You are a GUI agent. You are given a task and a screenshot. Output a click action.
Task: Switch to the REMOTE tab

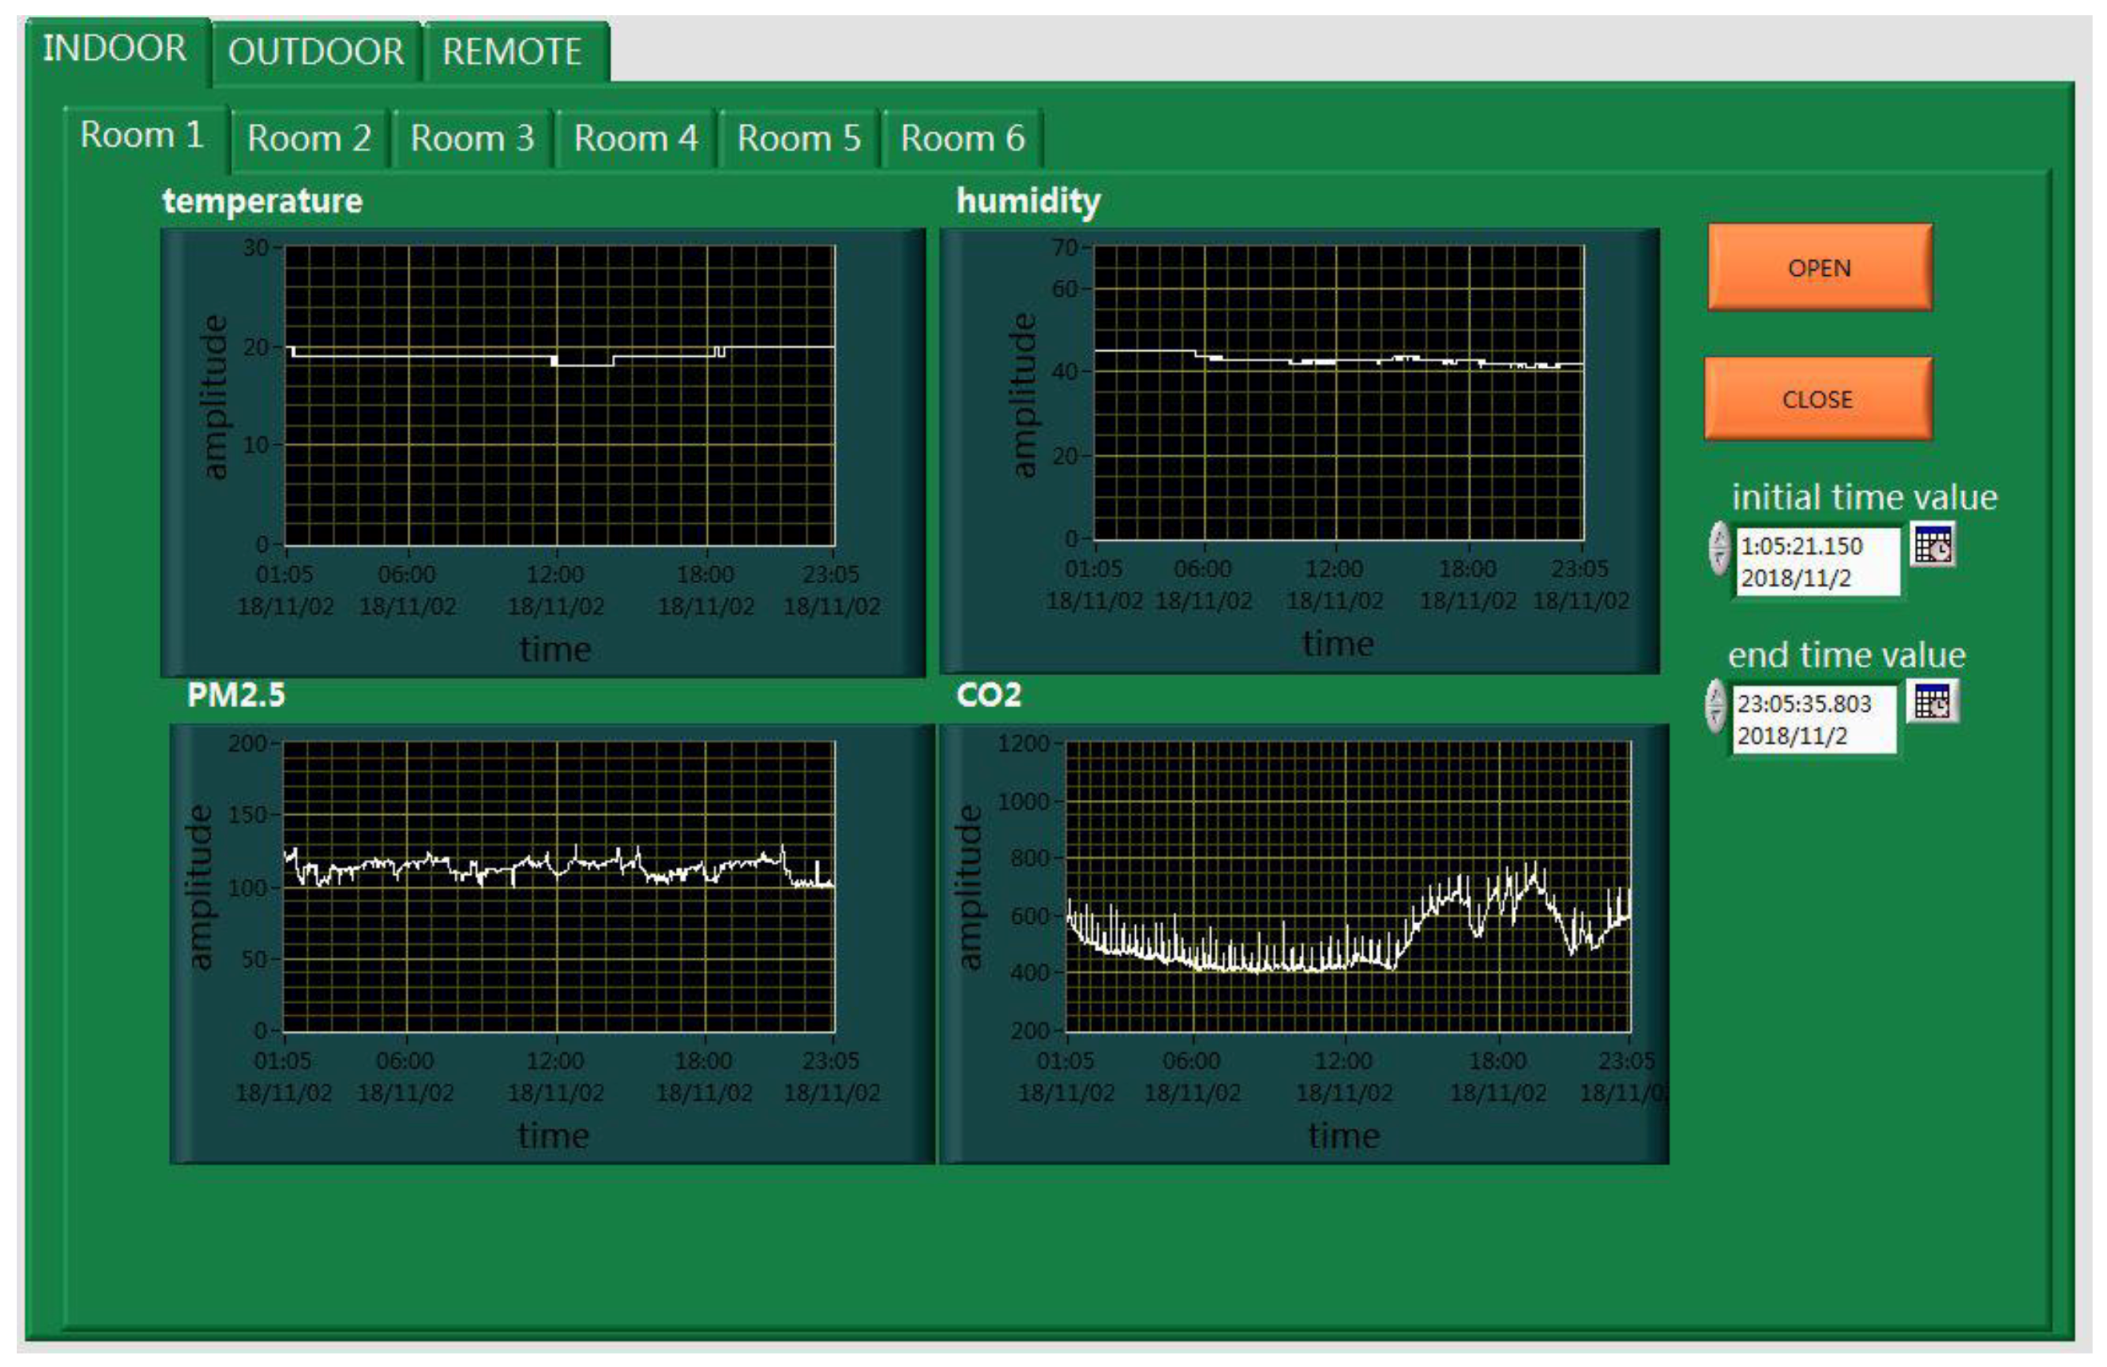(512, 52)
